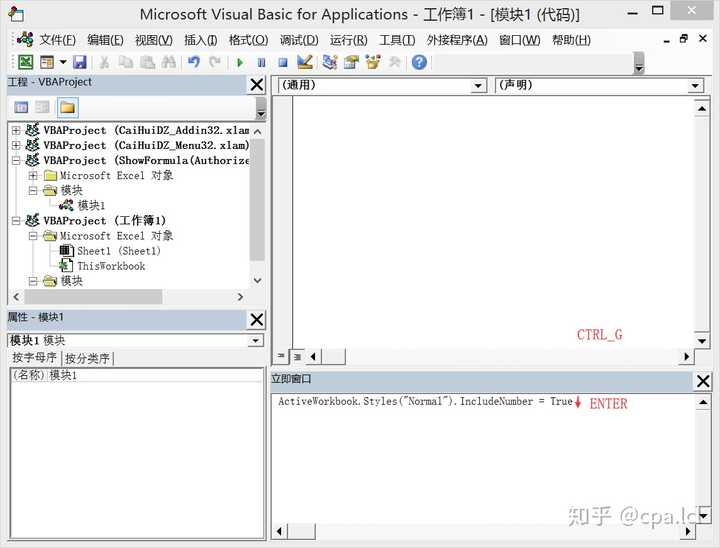
Task: Open the 格式(O) menu
Action: tap(248, 40)
